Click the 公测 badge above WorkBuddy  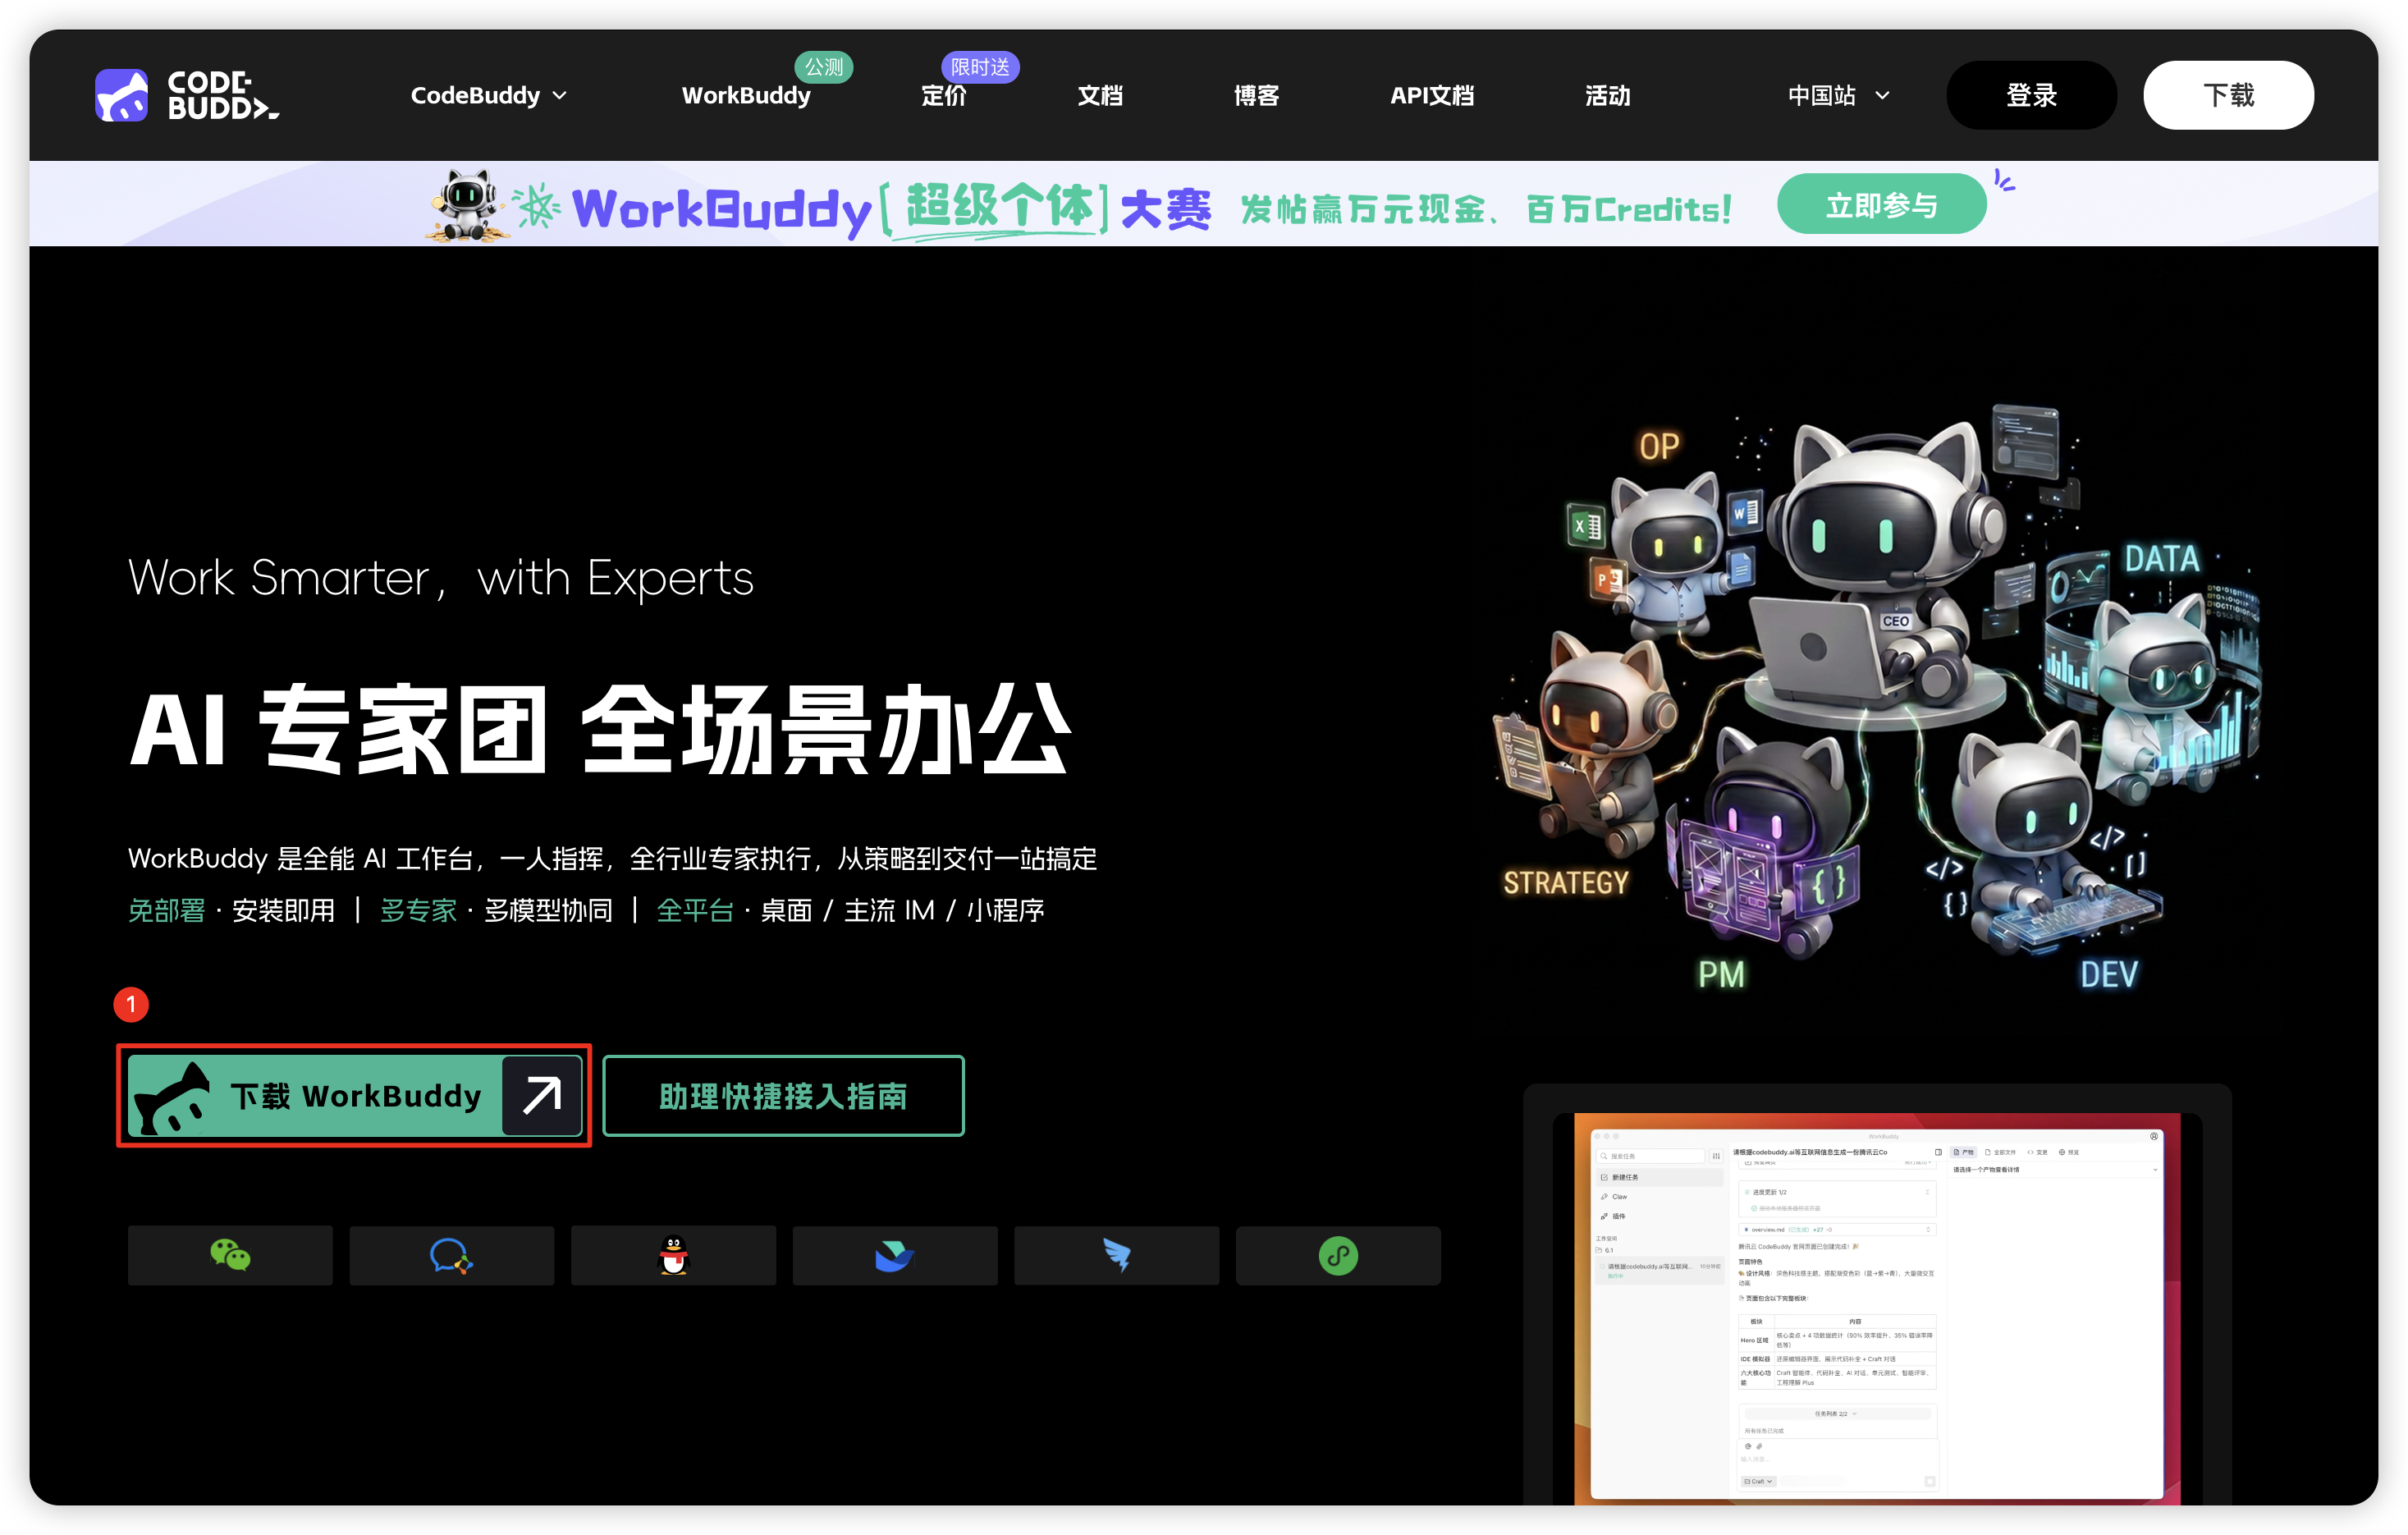(823, 67)
